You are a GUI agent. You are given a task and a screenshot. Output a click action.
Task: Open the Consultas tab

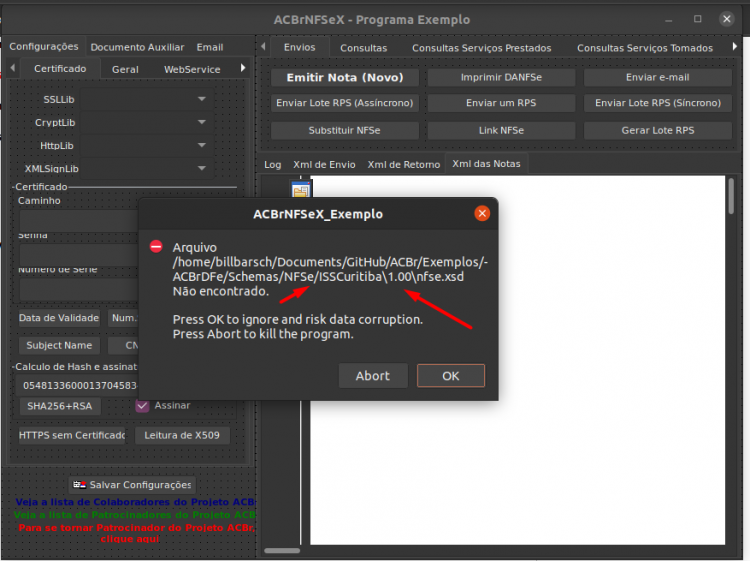(364, 48)
